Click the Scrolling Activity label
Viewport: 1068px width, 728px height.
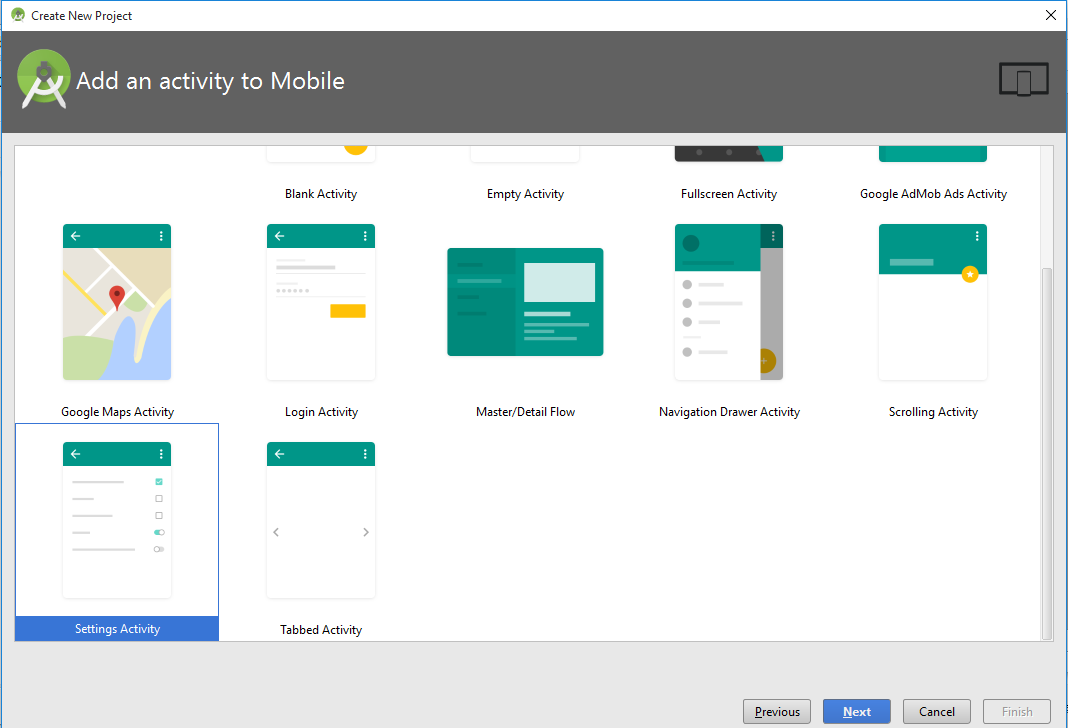tap(933, 412)
